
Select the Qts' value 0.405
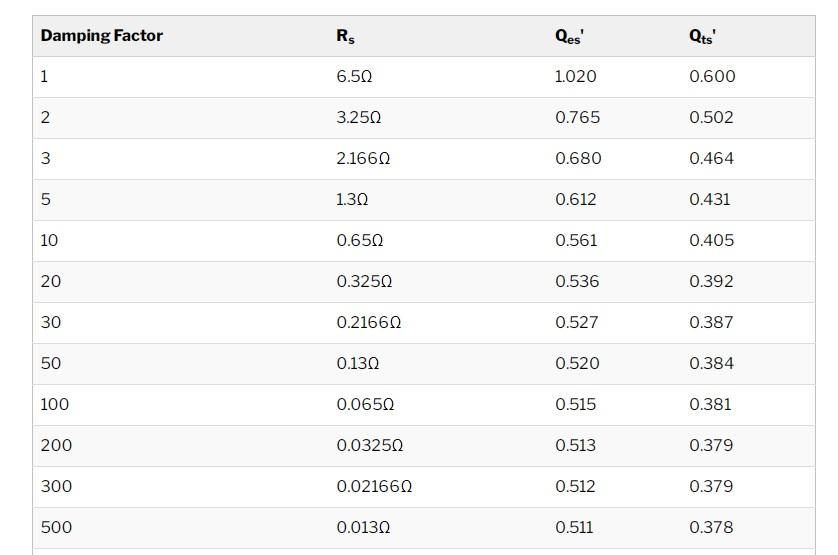click(x=711, y=241)
